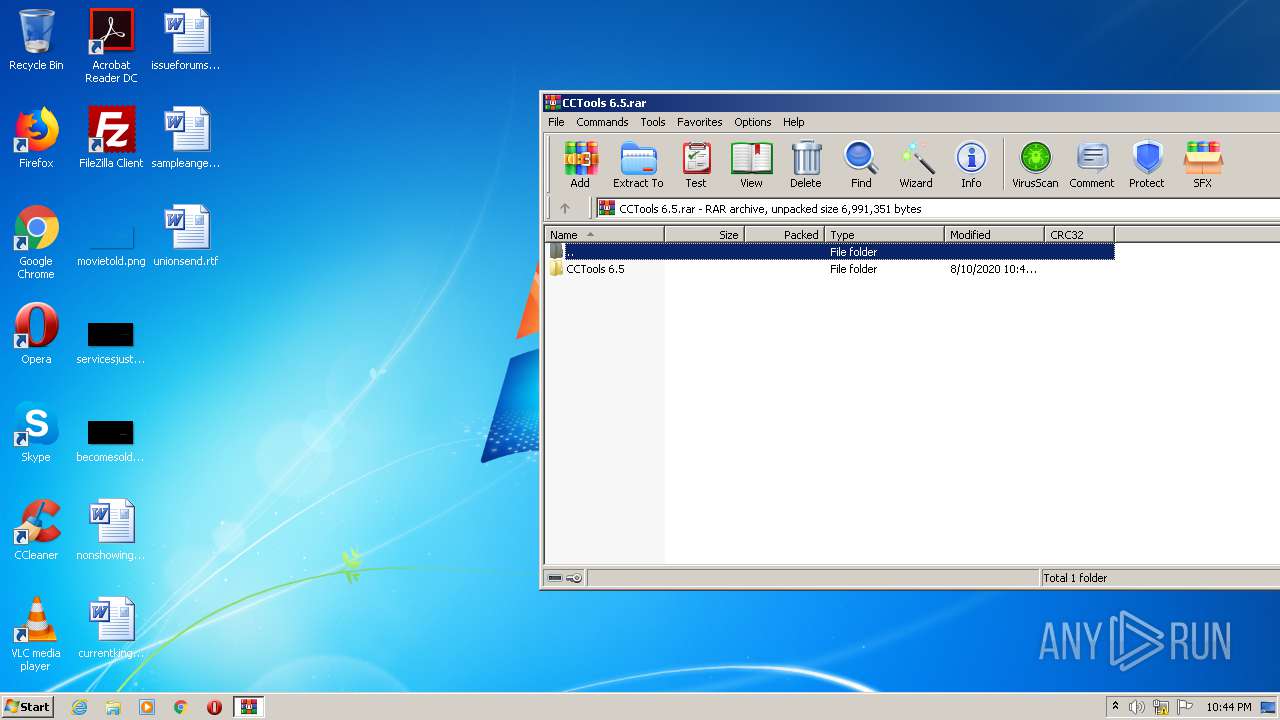Show hidden tray icons arrow
This screenshot has width=1280, height=720.
(1115, 707)
